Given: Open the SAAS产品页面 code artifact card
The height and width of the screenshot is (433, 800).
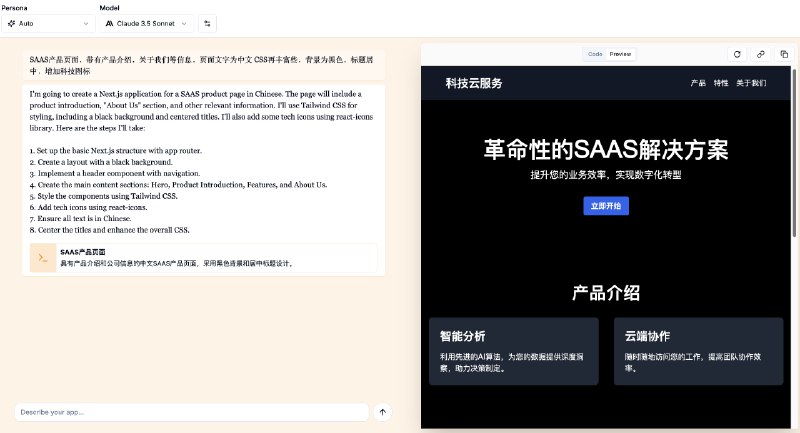Looking at the screenshot, I should [204, 258].
